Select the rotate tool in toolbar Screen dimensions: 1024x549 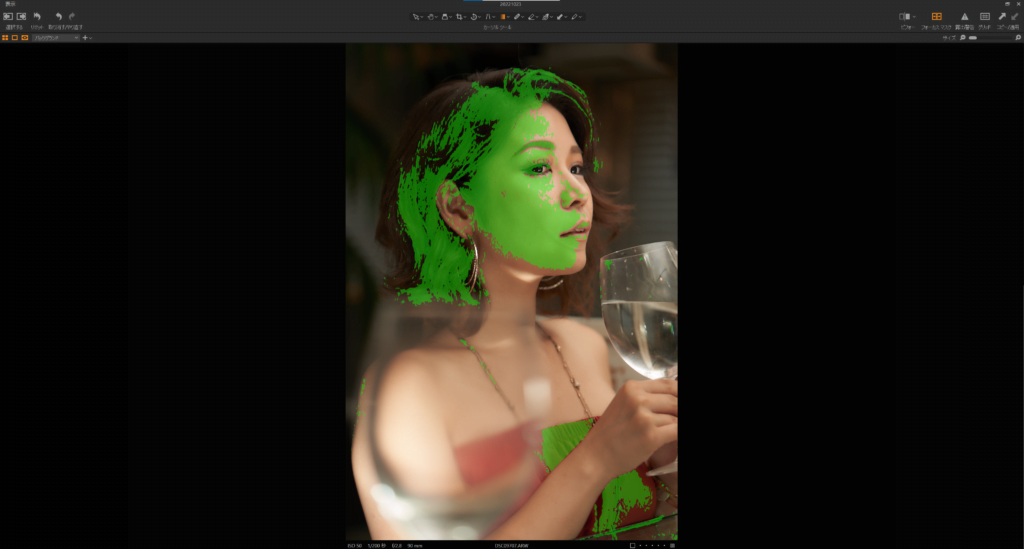pyautogui.click(x=475, y=16)
